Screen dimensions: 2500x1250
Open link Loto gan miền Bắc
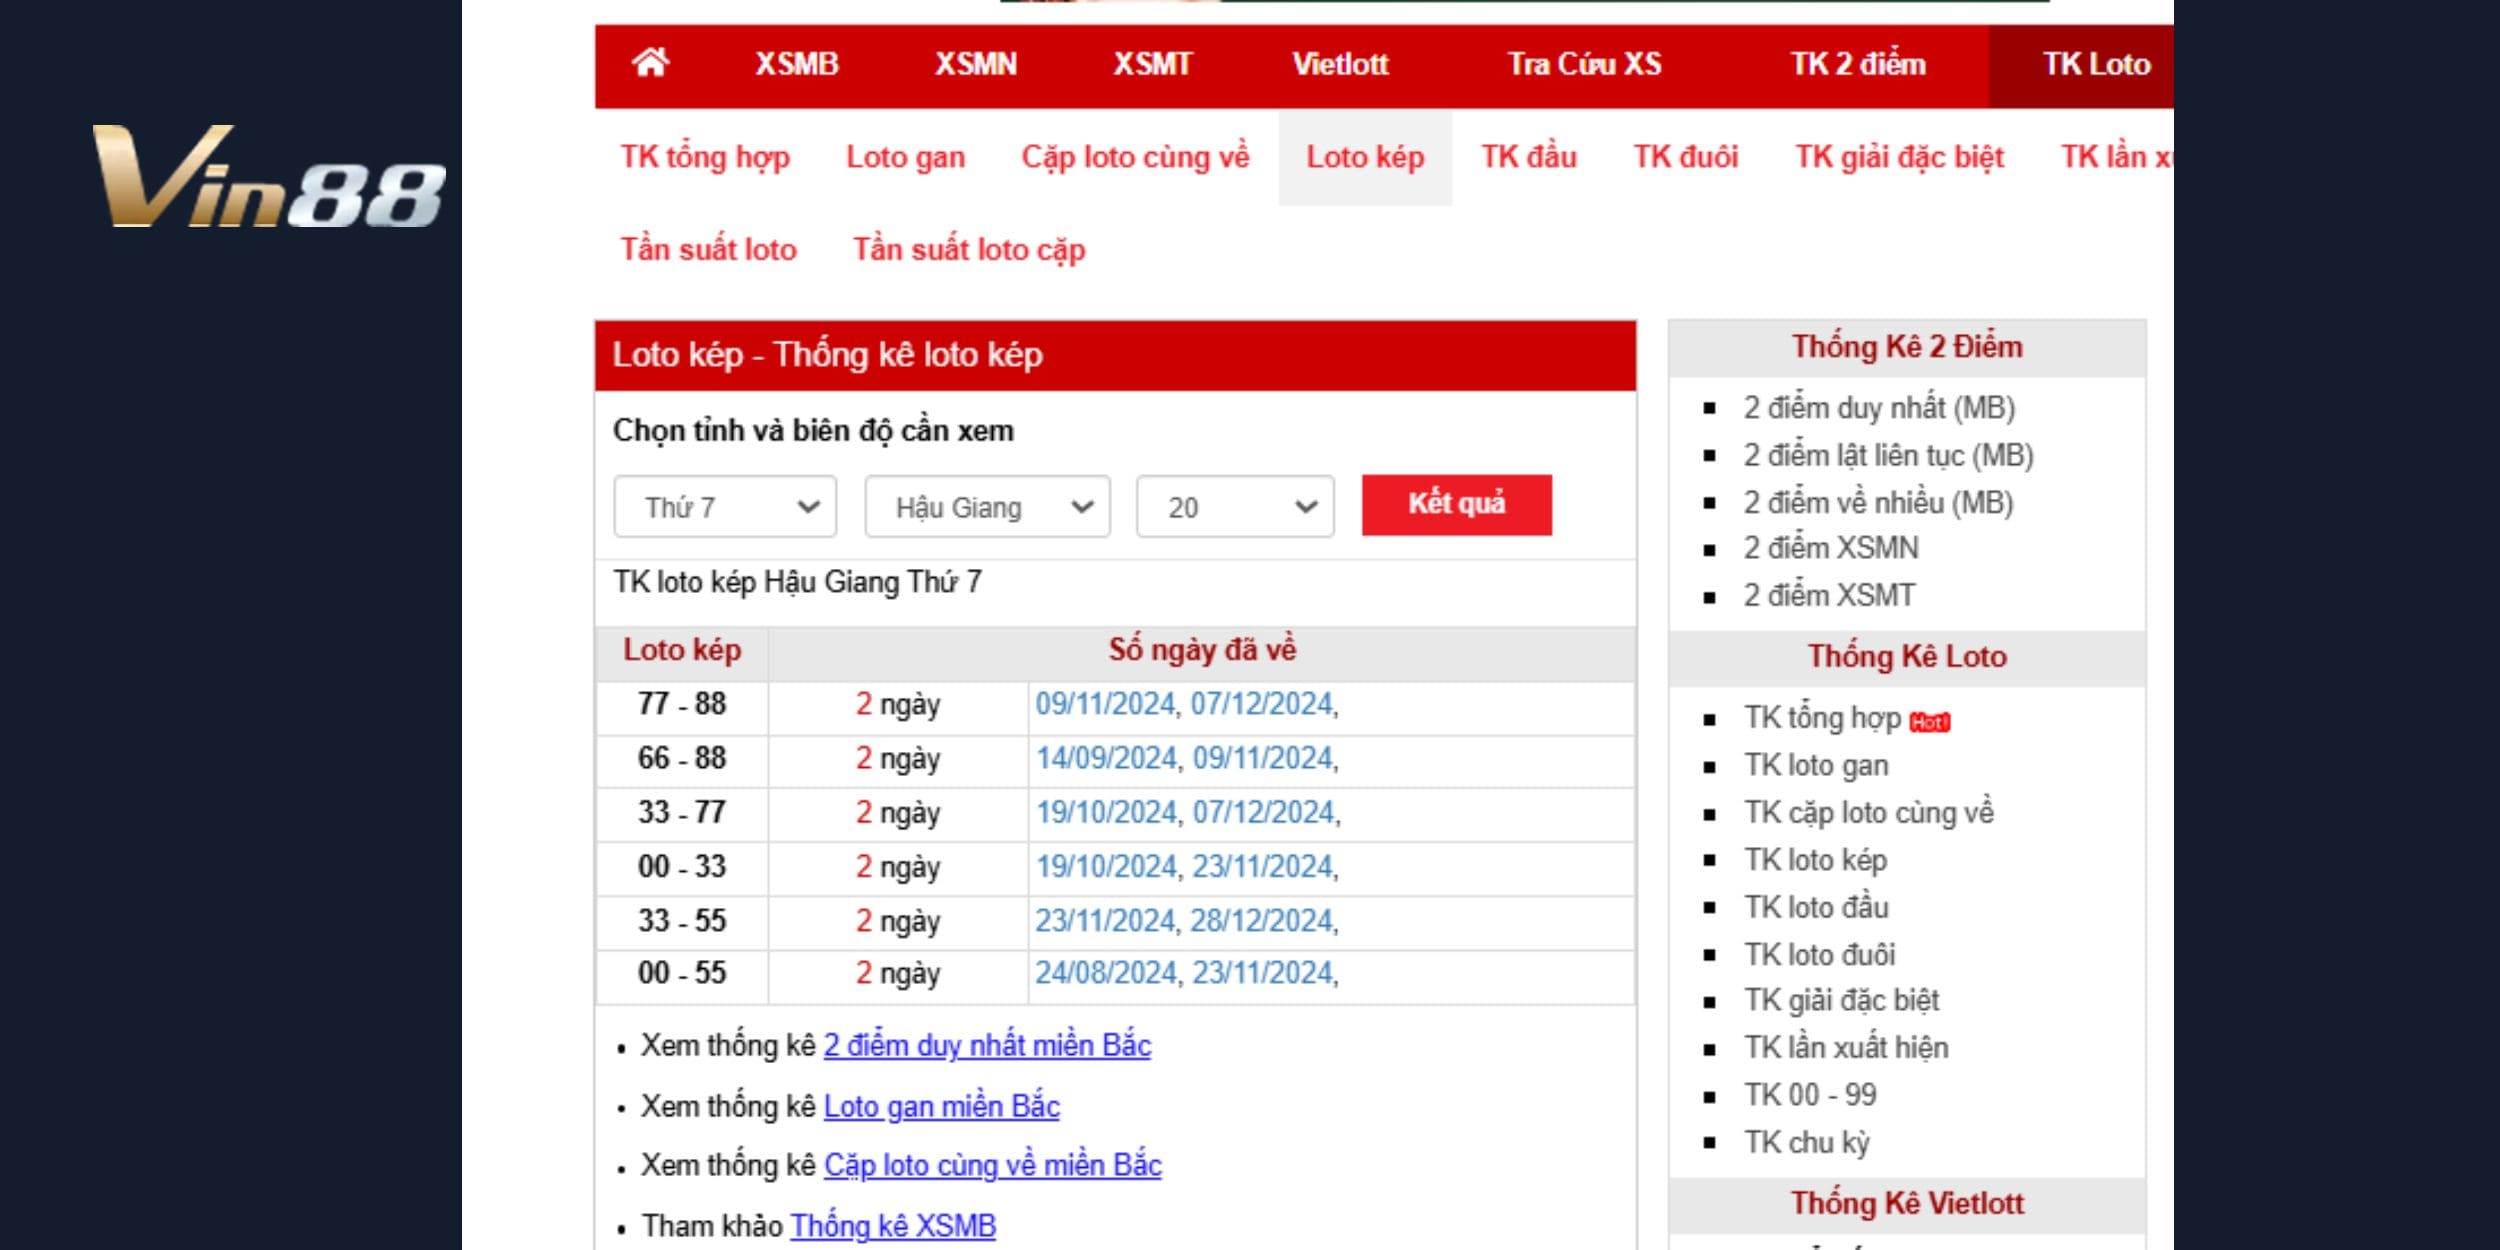coord(941,1107)
